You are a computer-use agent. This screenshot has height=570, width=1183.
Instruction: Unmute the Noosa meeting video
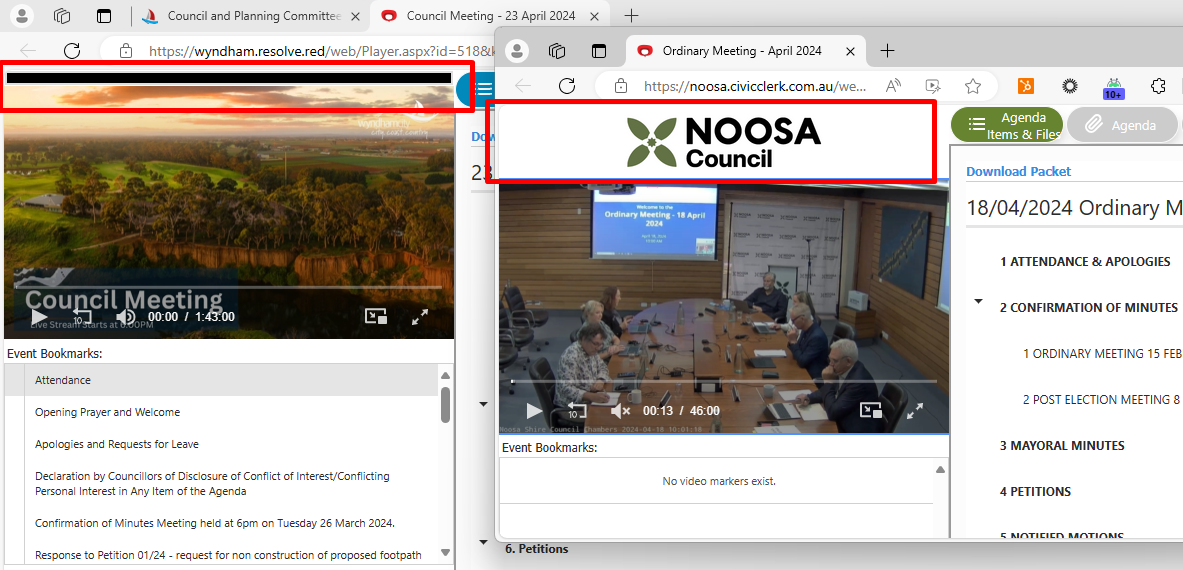620,411
